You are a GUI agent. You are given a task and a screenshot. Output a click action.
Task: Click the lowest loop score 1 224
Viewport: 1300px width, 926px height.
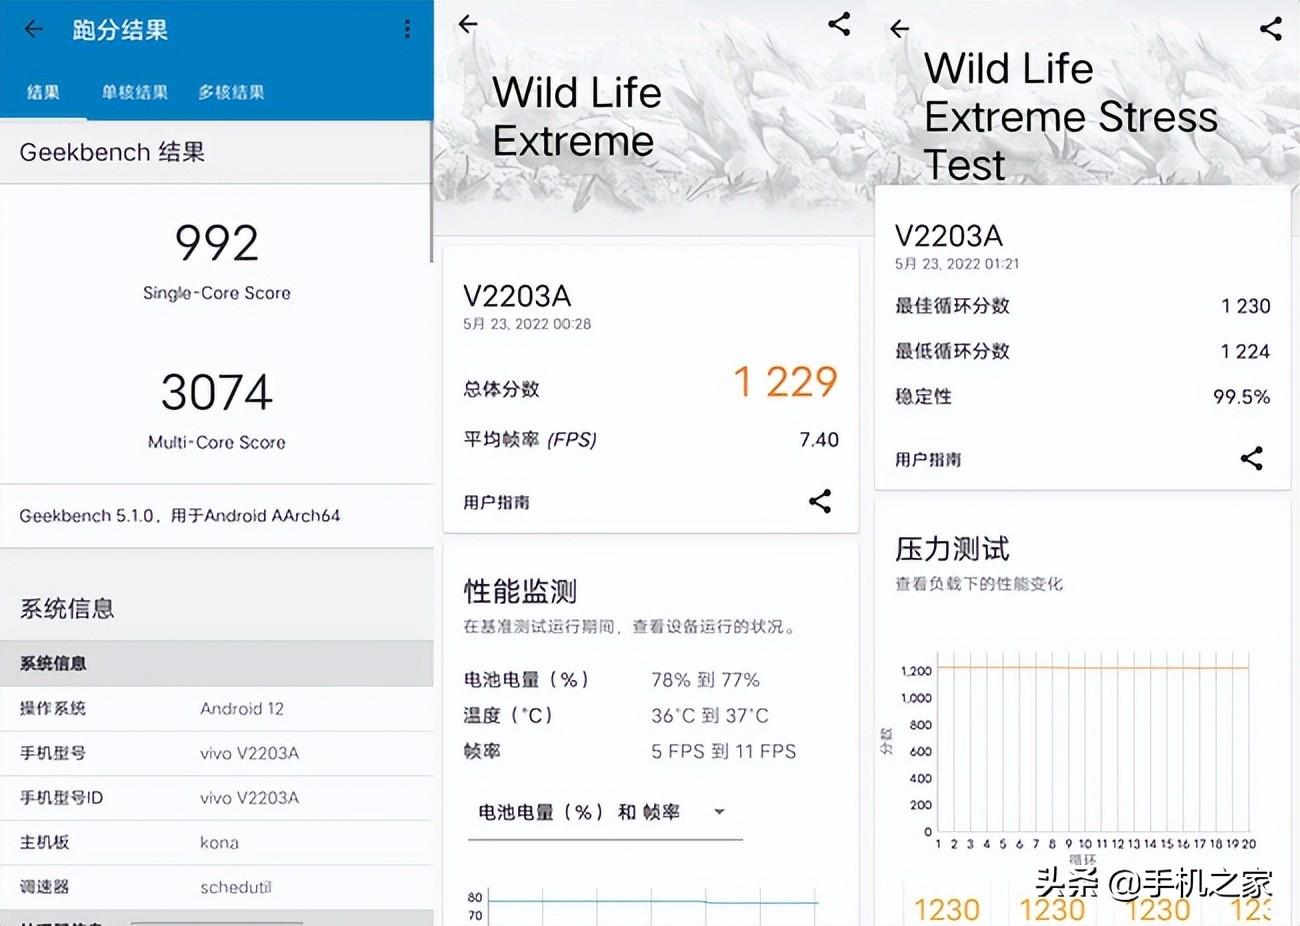(1245, 351)
